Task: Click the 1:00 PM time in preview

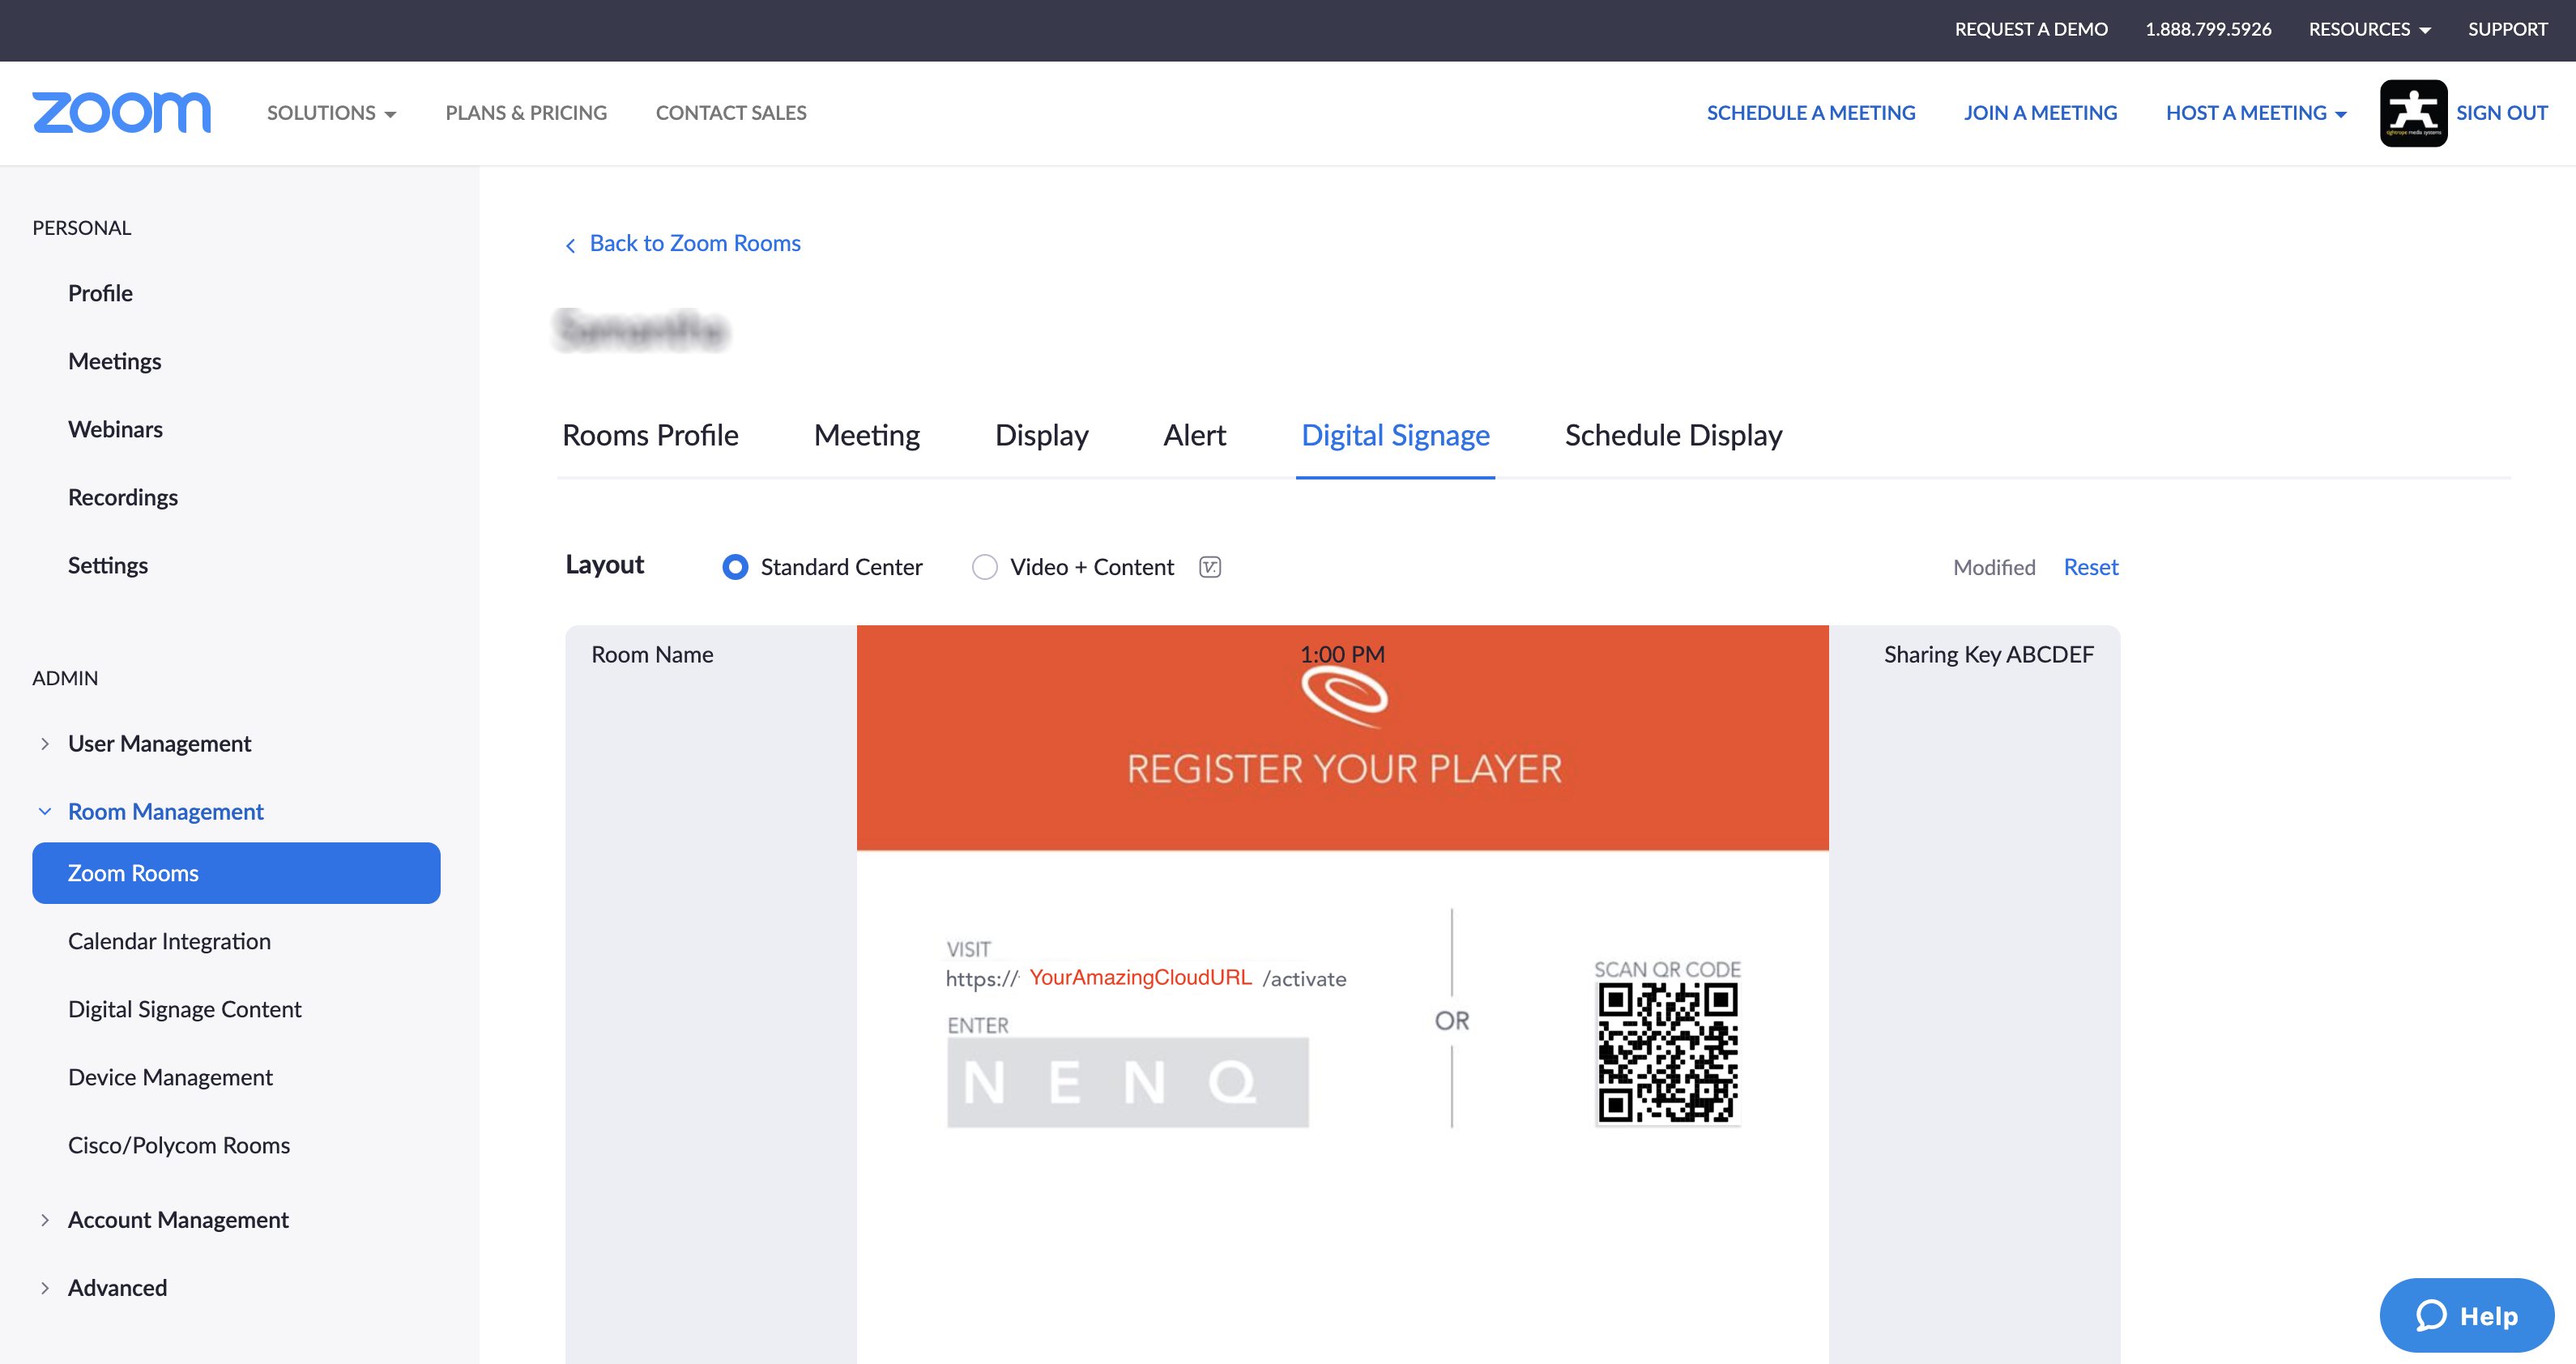Action: (1342, 654)
